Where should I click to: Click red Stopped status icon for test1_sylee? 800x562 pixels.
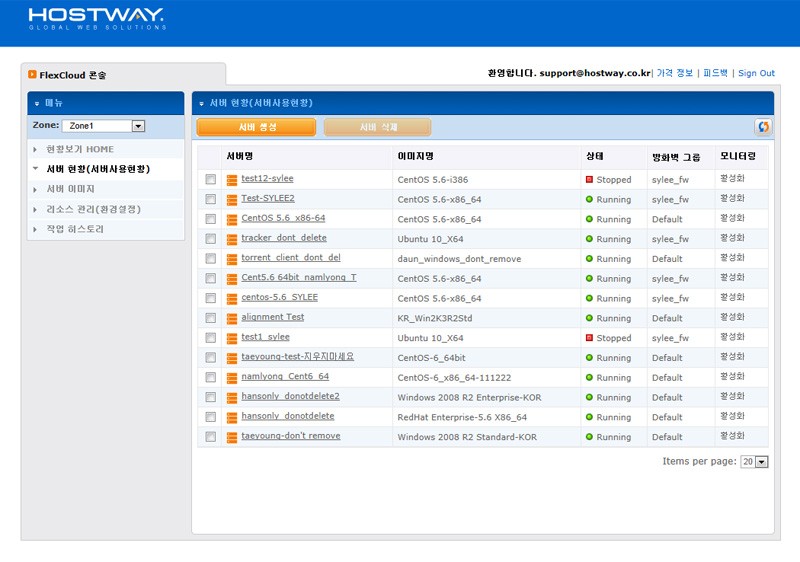point(589,338)
